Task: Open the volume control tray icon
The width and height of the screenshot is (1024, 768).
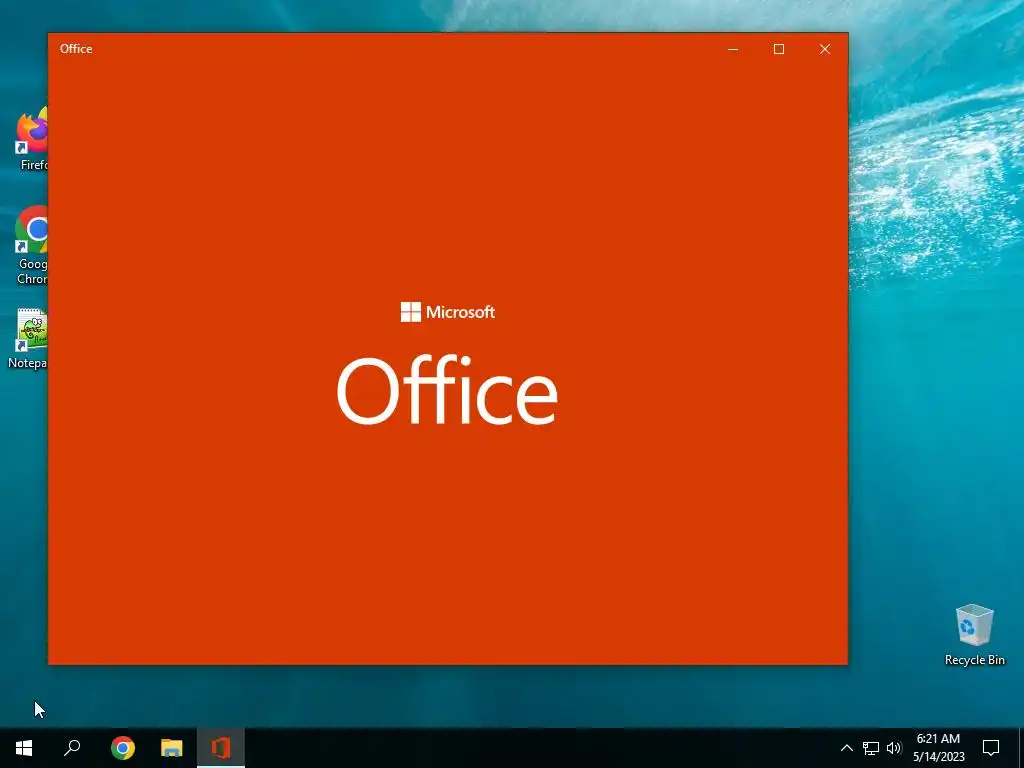Action: click(894, 748)
